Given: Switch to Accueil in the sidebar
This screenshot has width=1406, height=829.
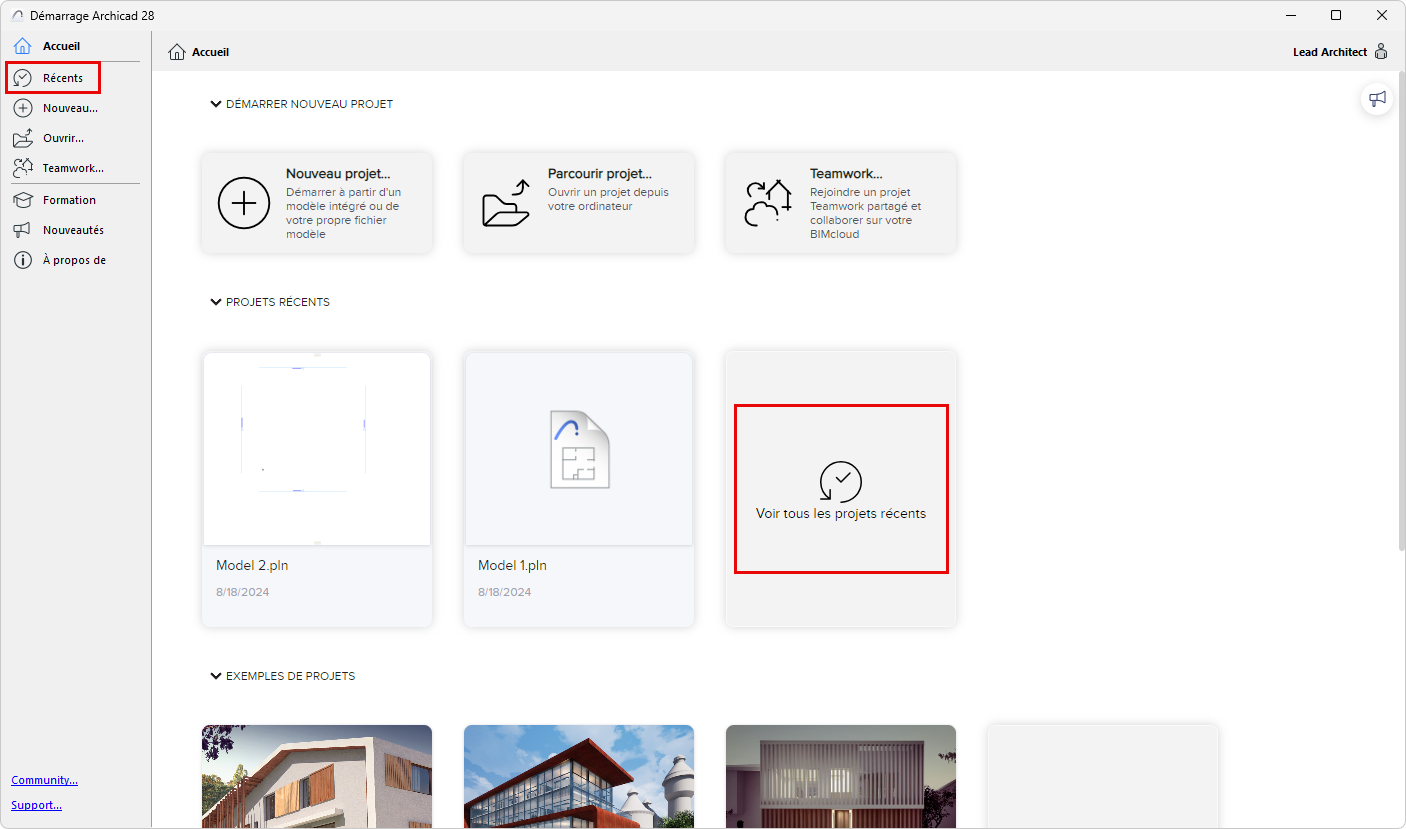Looking at the screenshot, I should coord(22,45).
